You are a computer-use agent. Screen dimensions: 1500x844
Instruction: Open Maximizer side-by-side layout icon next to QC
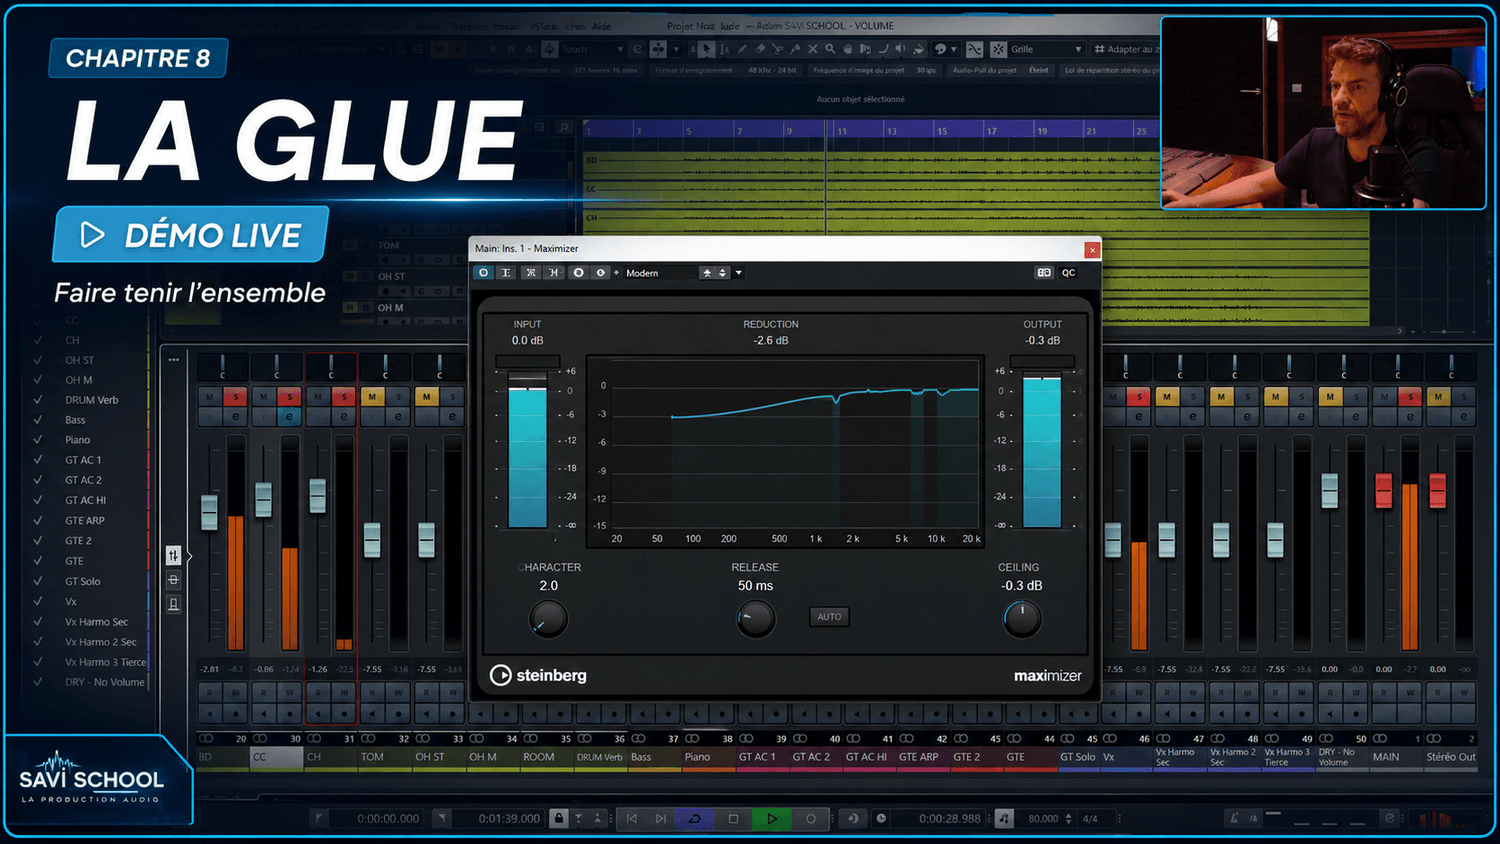(1044, 273)
